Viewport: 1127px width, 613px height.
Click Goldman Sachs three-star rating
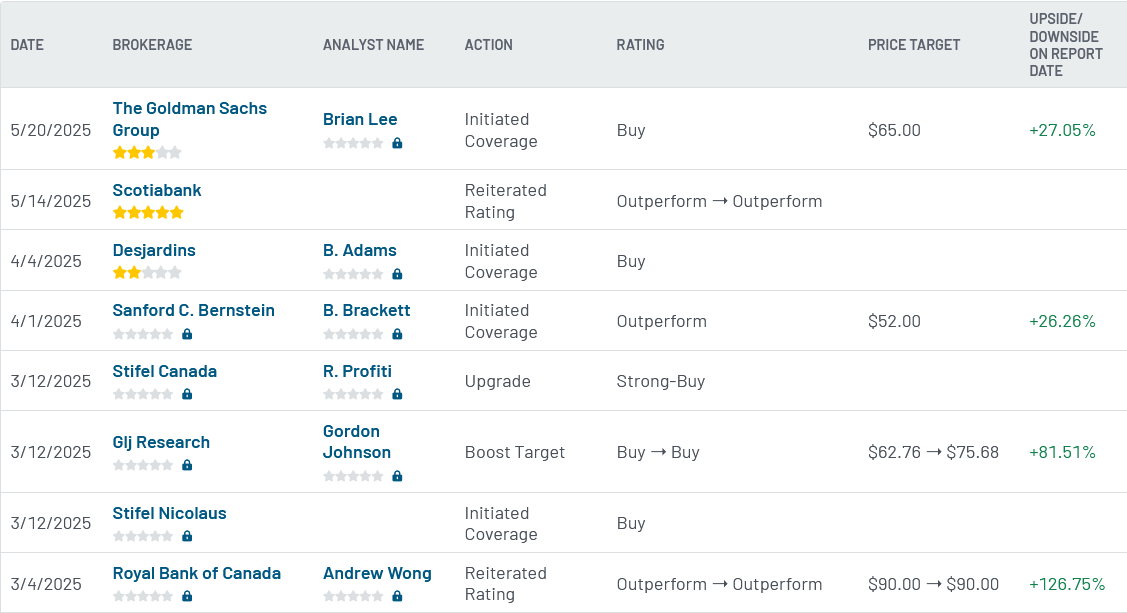147,152
